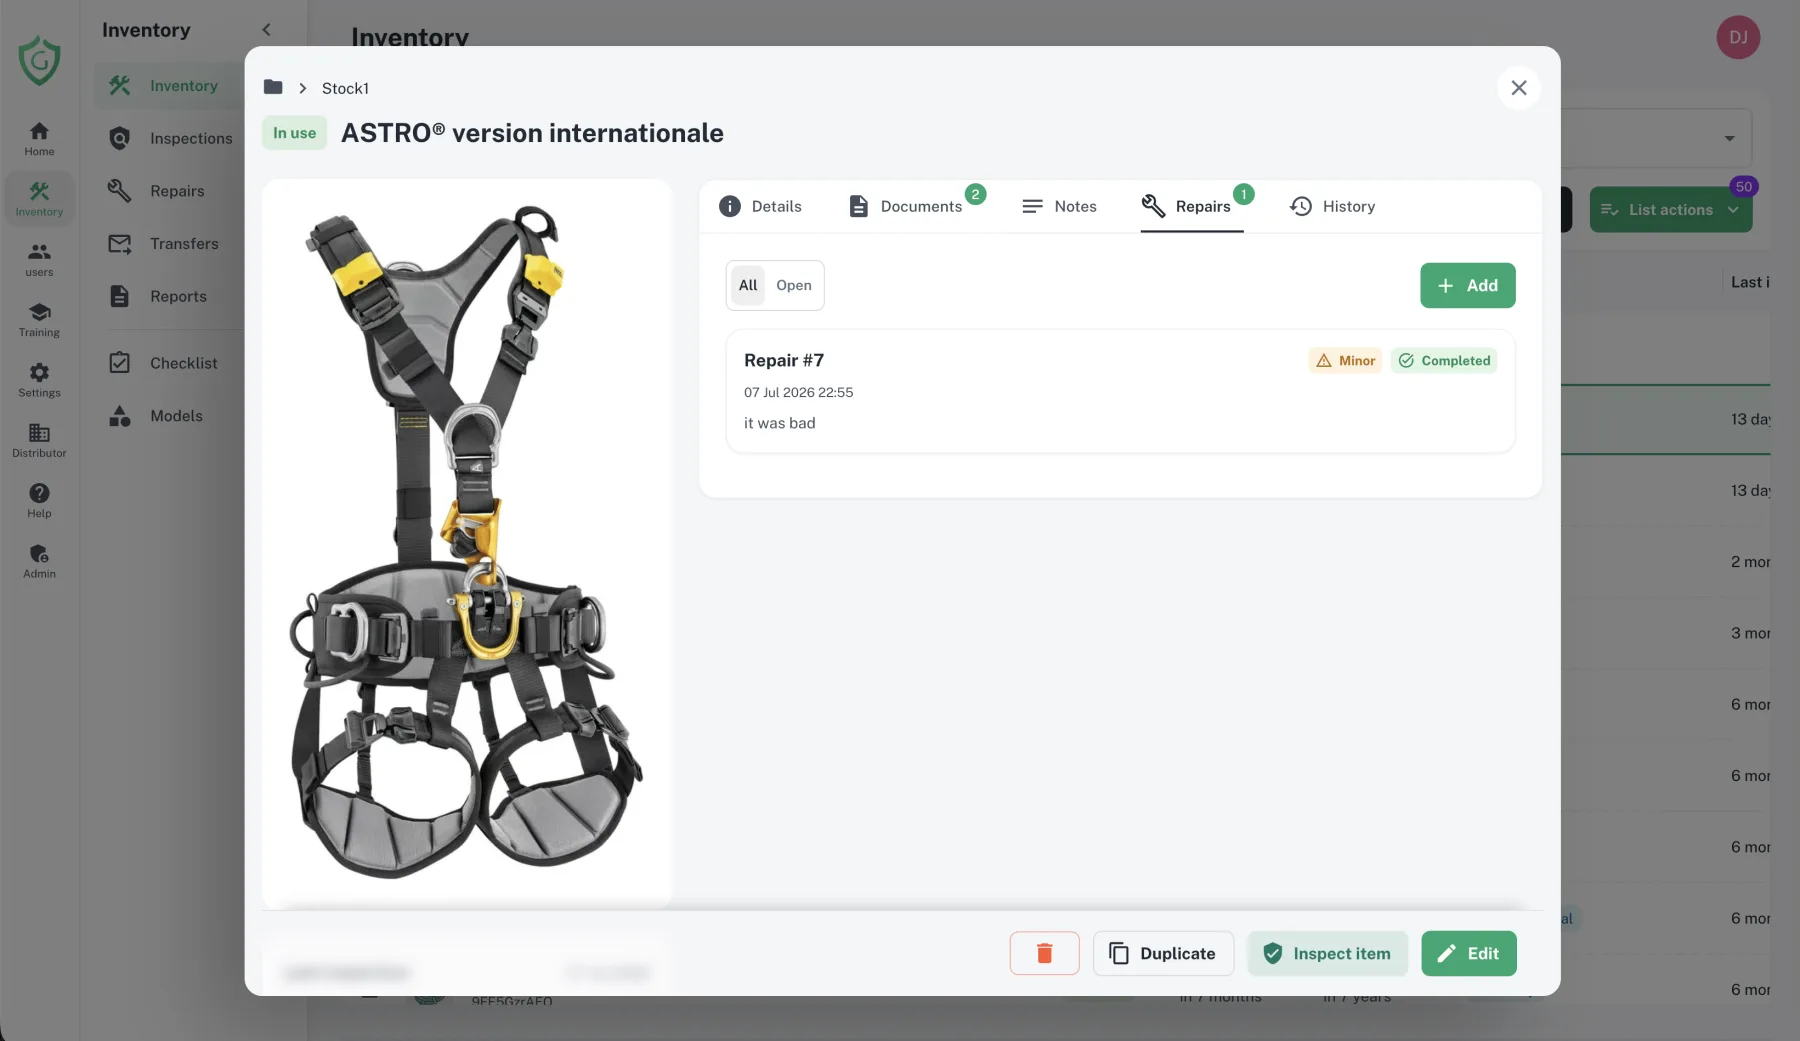The height and width of the screenshot is (1041, 1800).
Task: Open Inspections in the sidebar menu
Action: click(170, 138)
